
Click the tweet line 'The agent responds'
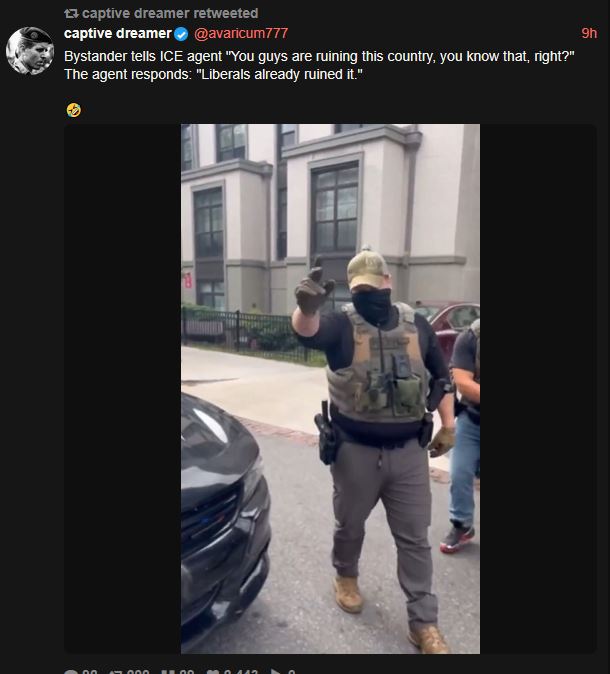click(x=213, y=74)
